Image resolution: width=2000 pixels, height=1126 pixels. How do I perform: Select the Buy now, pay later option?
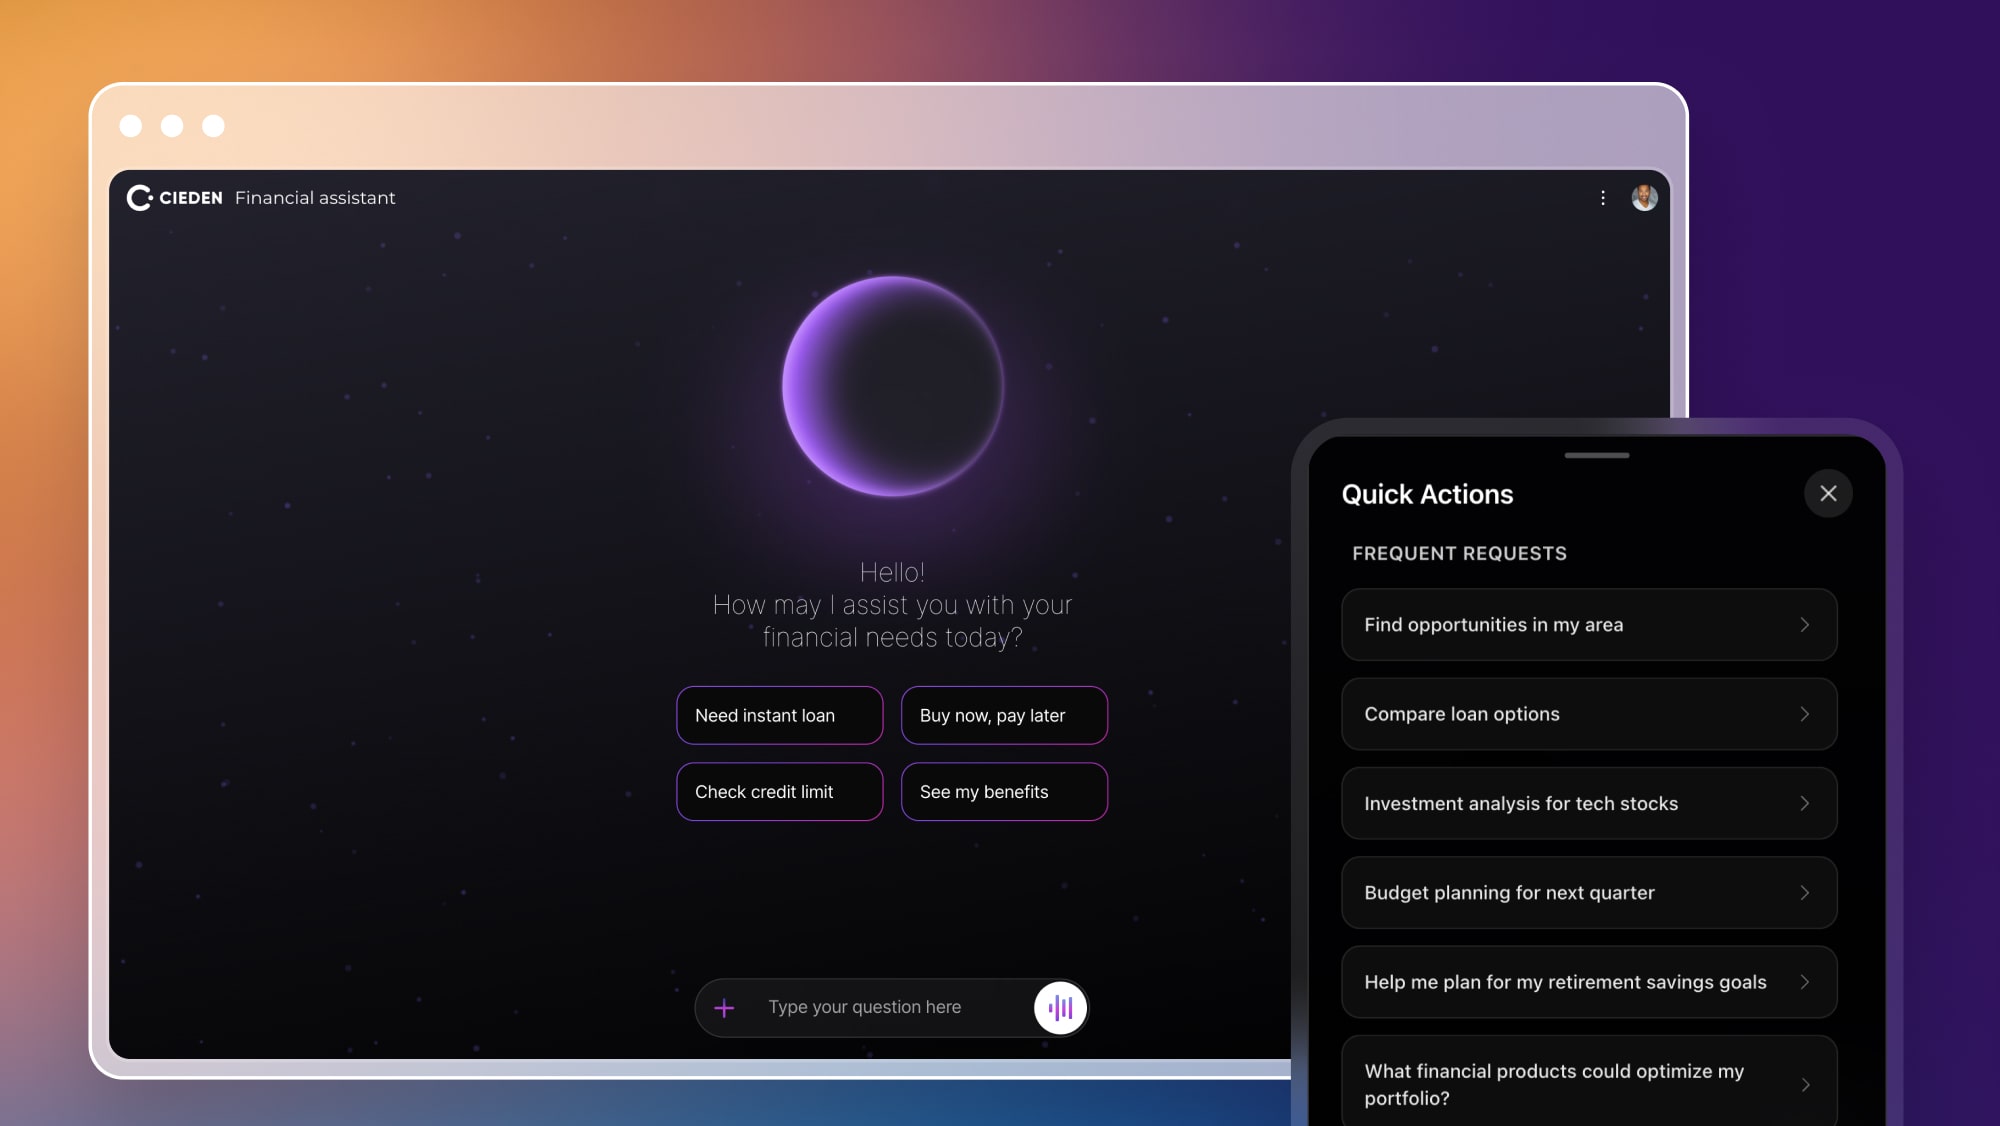[x=1004, y=715]
